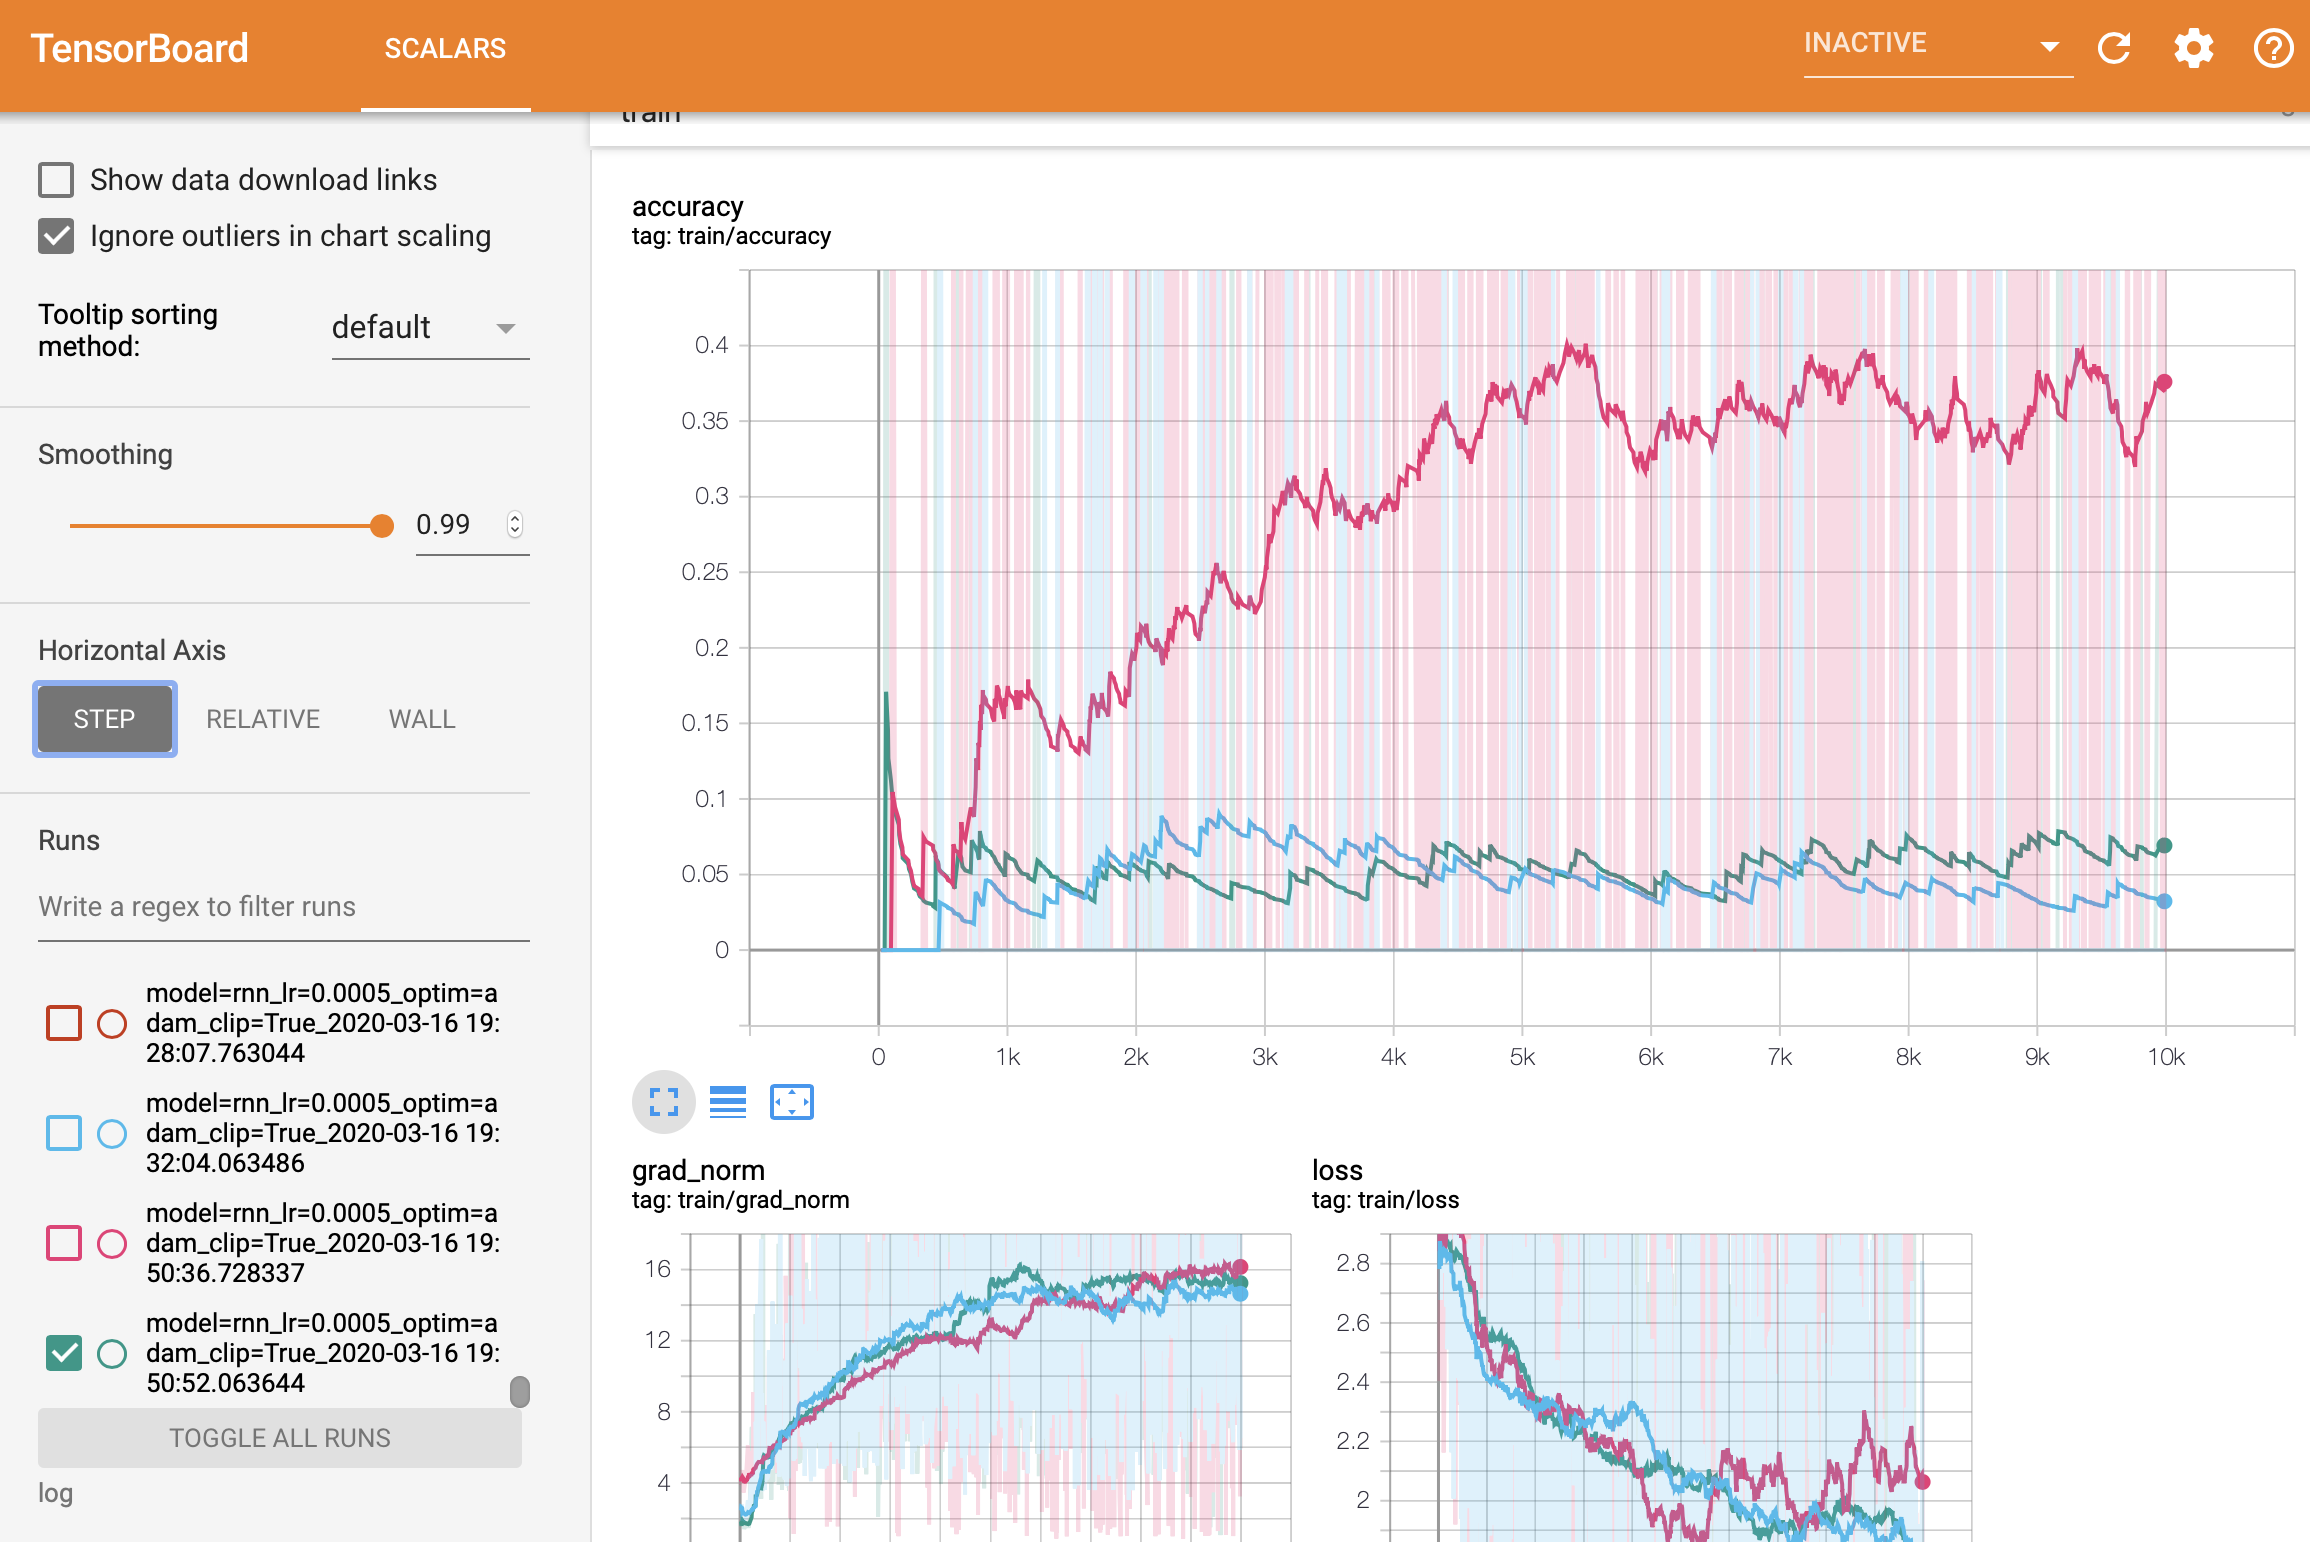Select RELATIVE horizontal axis option
This screenshot has width=2310, height=1542.
pyautogui.click(x=262, y=719)
